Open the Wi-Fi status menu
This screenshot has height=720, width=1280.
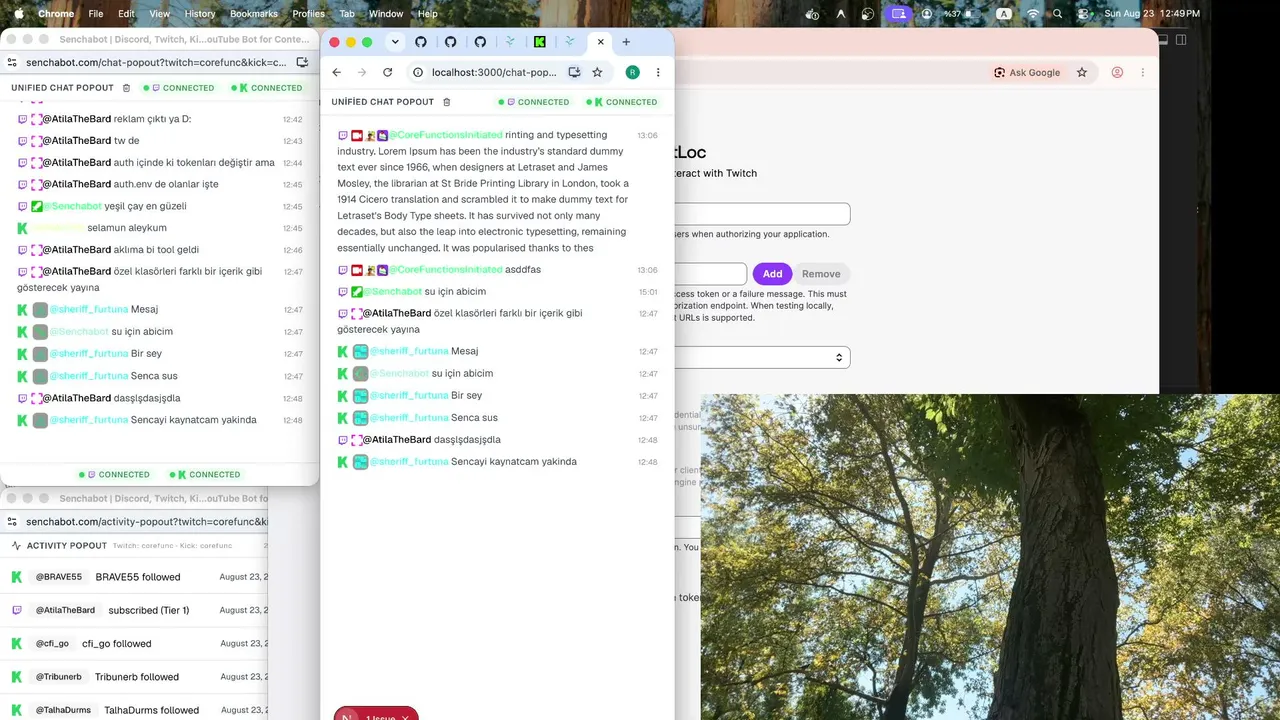1032,14
